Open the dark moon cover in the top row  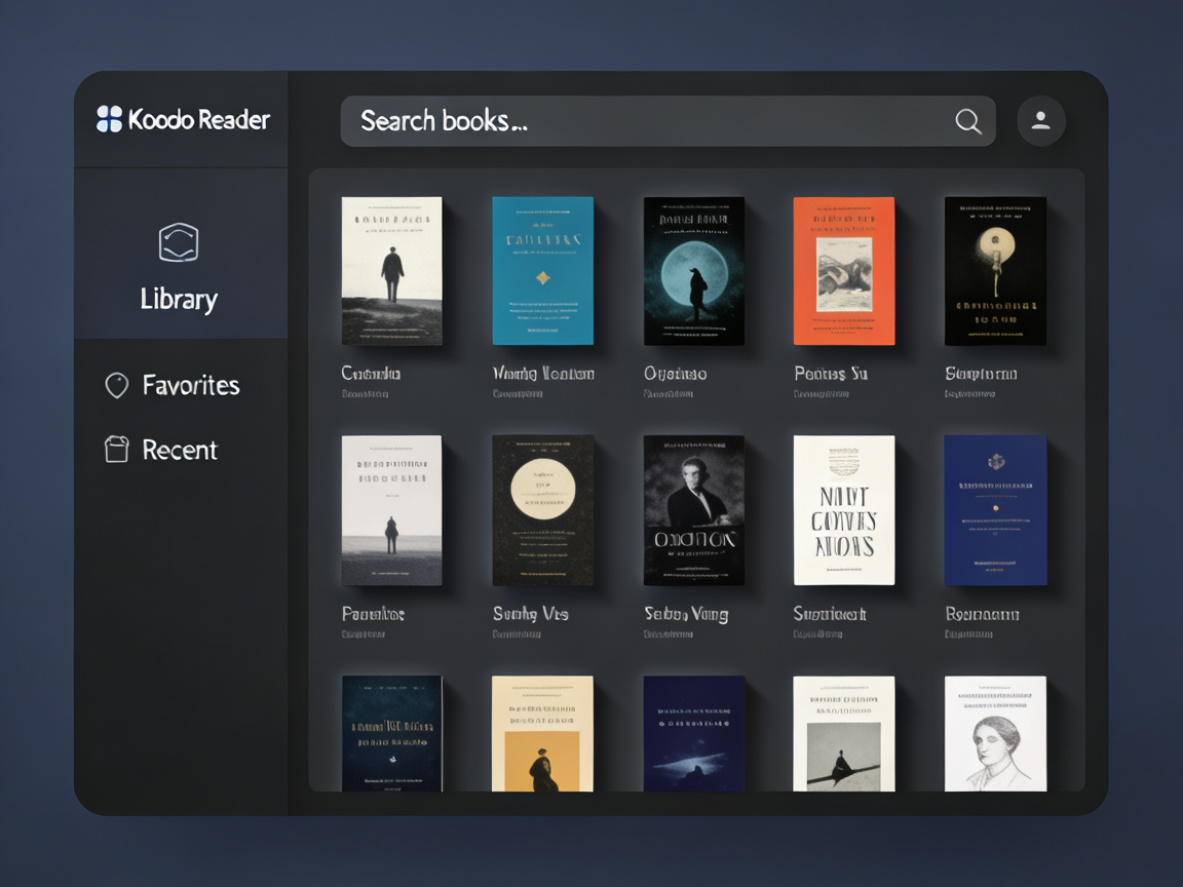tap(693, 269)
